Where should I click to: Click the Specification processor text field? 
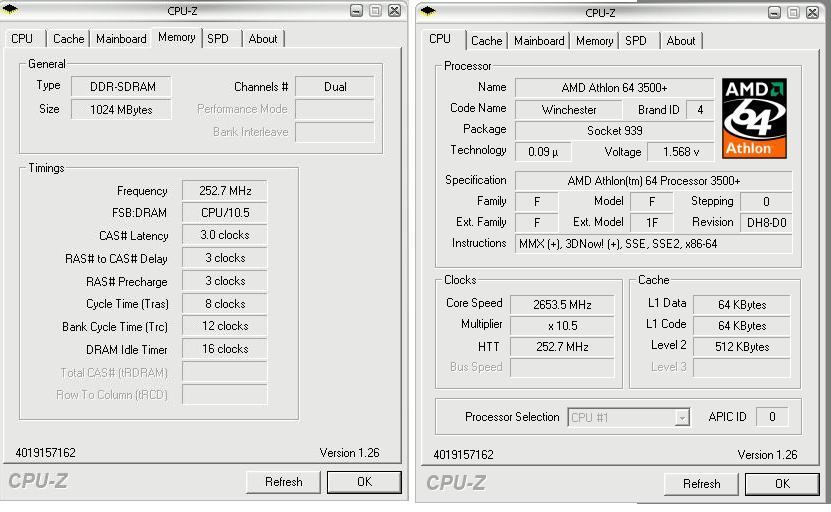coord(653,181)
